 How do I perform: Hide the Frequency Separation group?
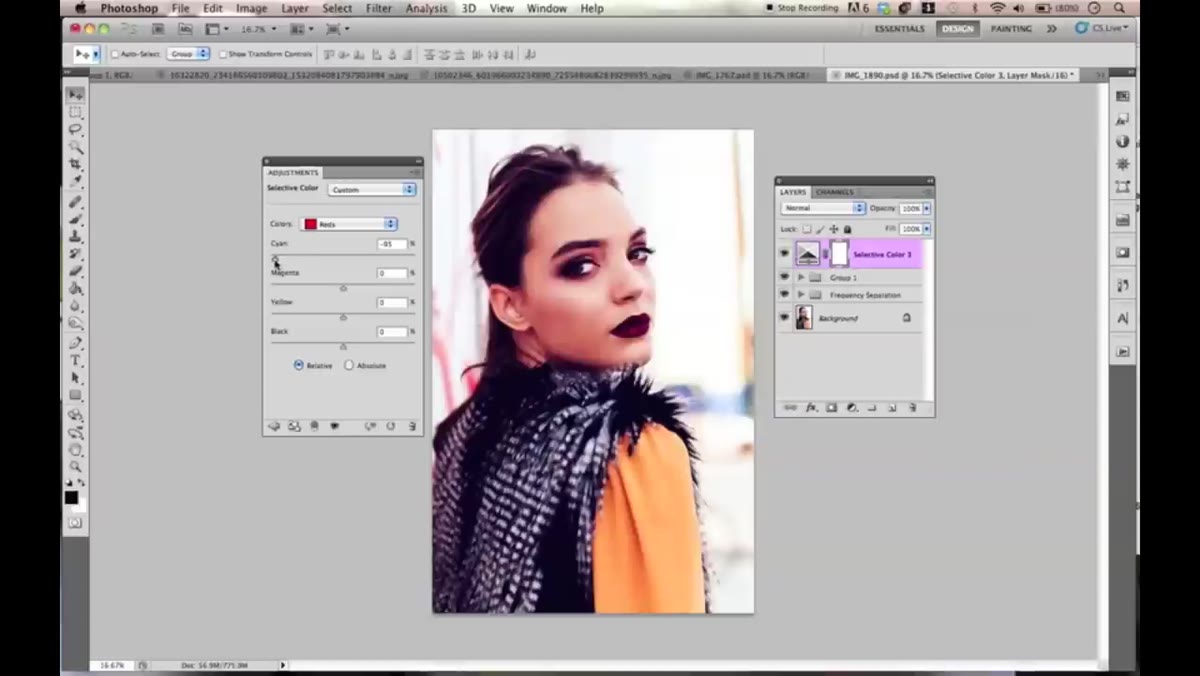(784, 295)
